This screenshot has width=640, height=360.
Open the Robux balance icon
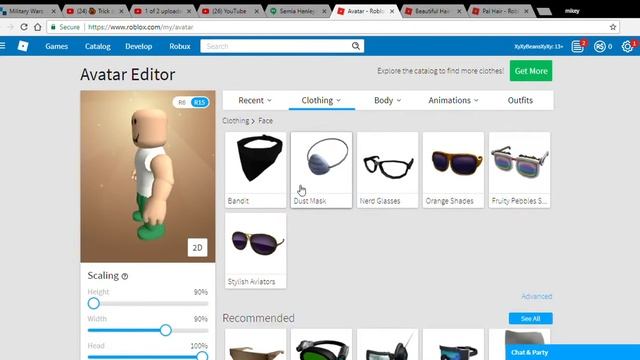point(599,47)
